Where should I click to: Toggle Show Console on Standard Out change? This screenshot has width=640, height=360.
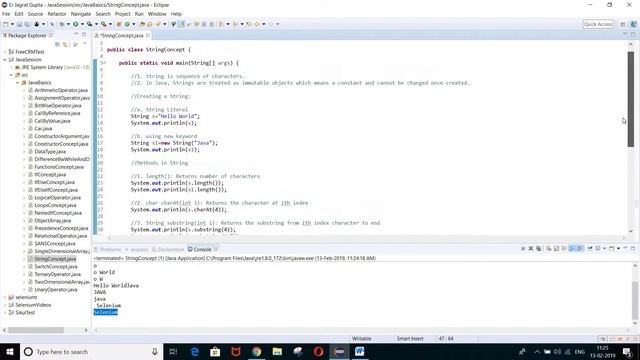tap(572, 249)
